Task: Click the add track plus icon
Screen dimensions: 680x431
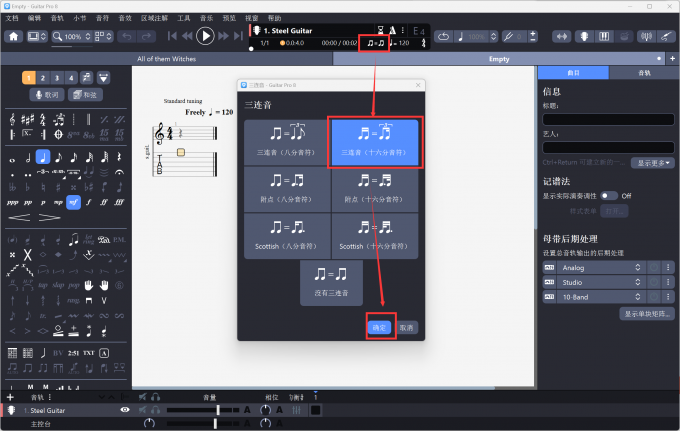Action: pyautogui.click(x=10, y=397)
